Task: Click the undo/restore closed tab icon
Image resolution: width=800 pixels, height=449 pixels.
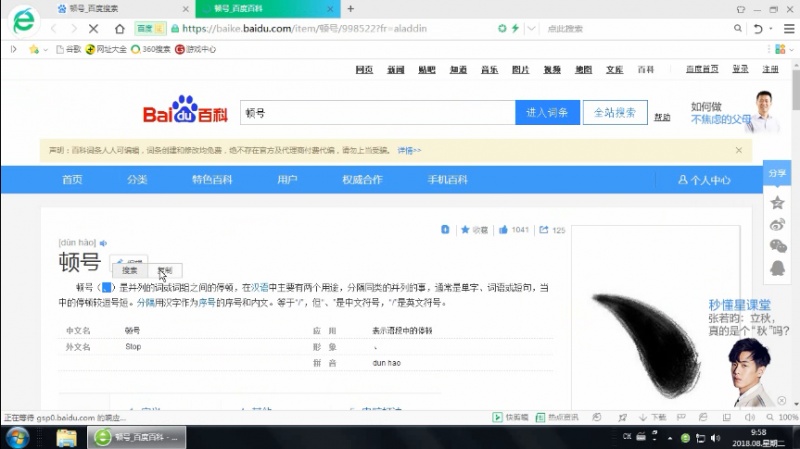Action: point(758,29)
